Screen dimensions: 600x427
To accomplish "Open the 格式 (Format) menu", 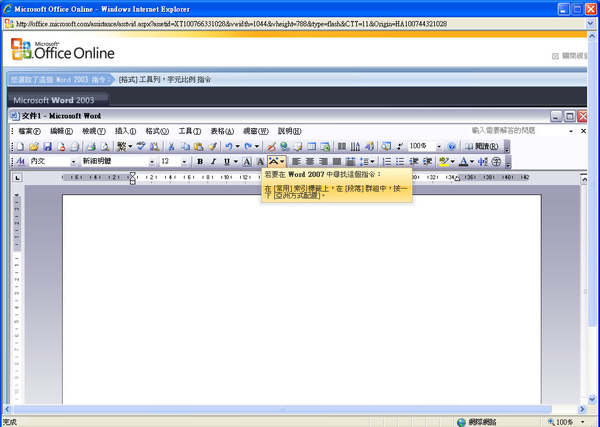I will [x=157, y=131].
